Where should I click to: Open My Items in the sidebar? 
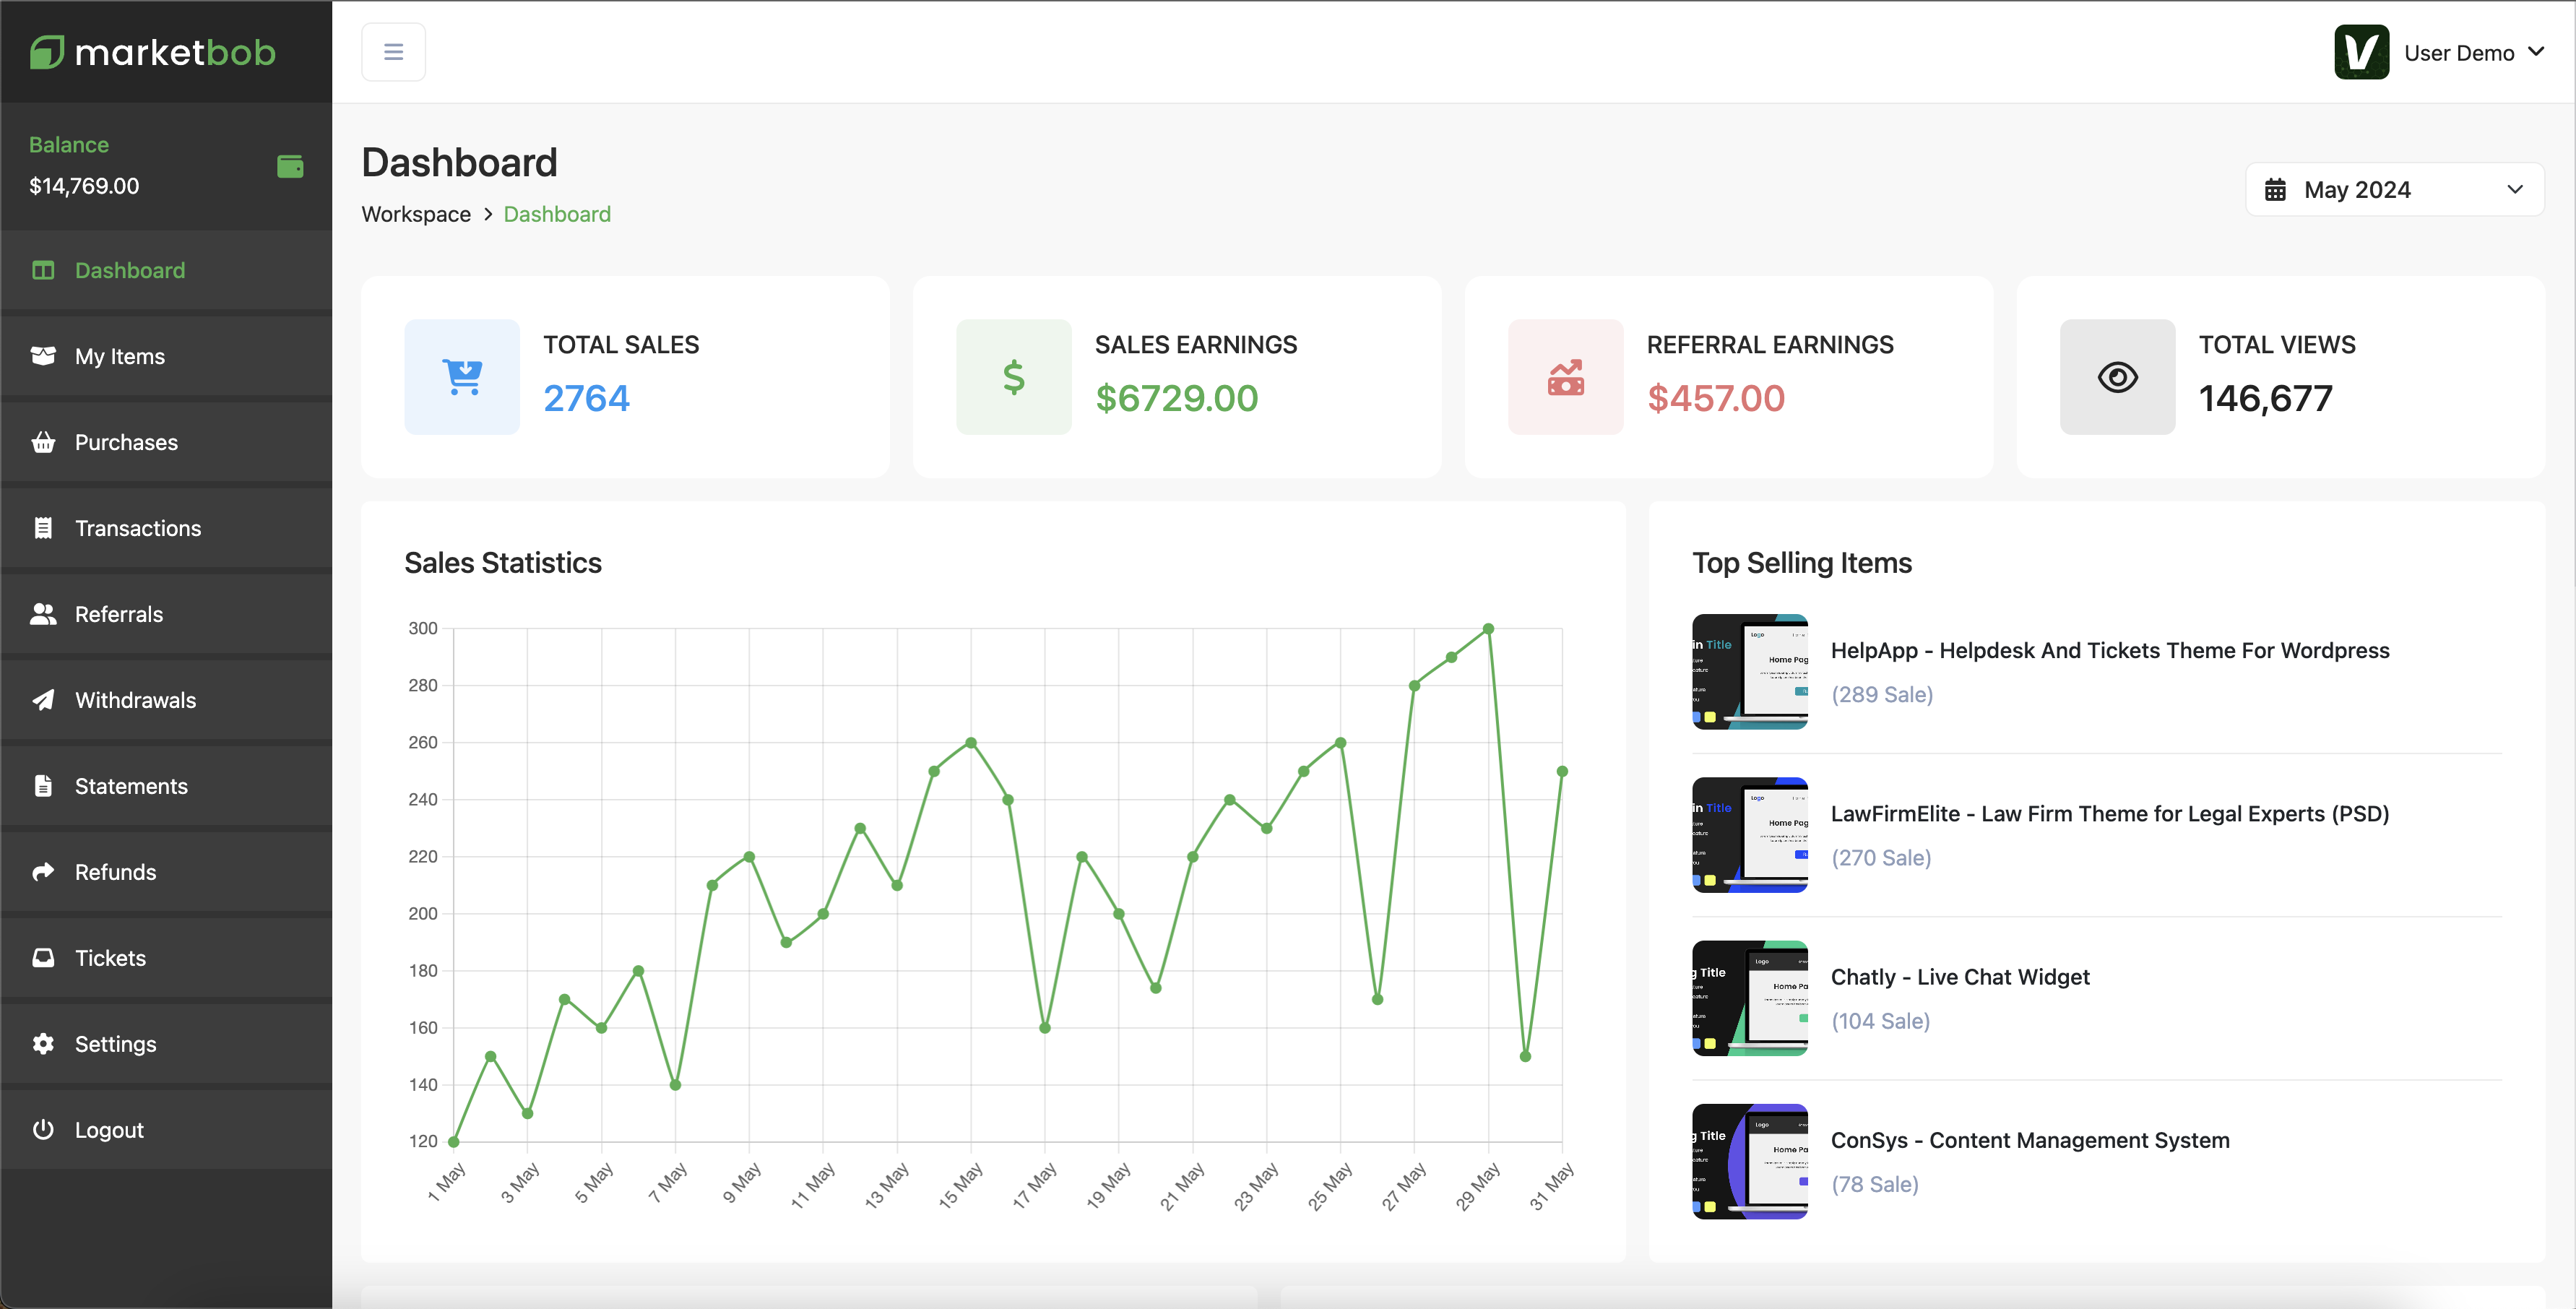119,356
